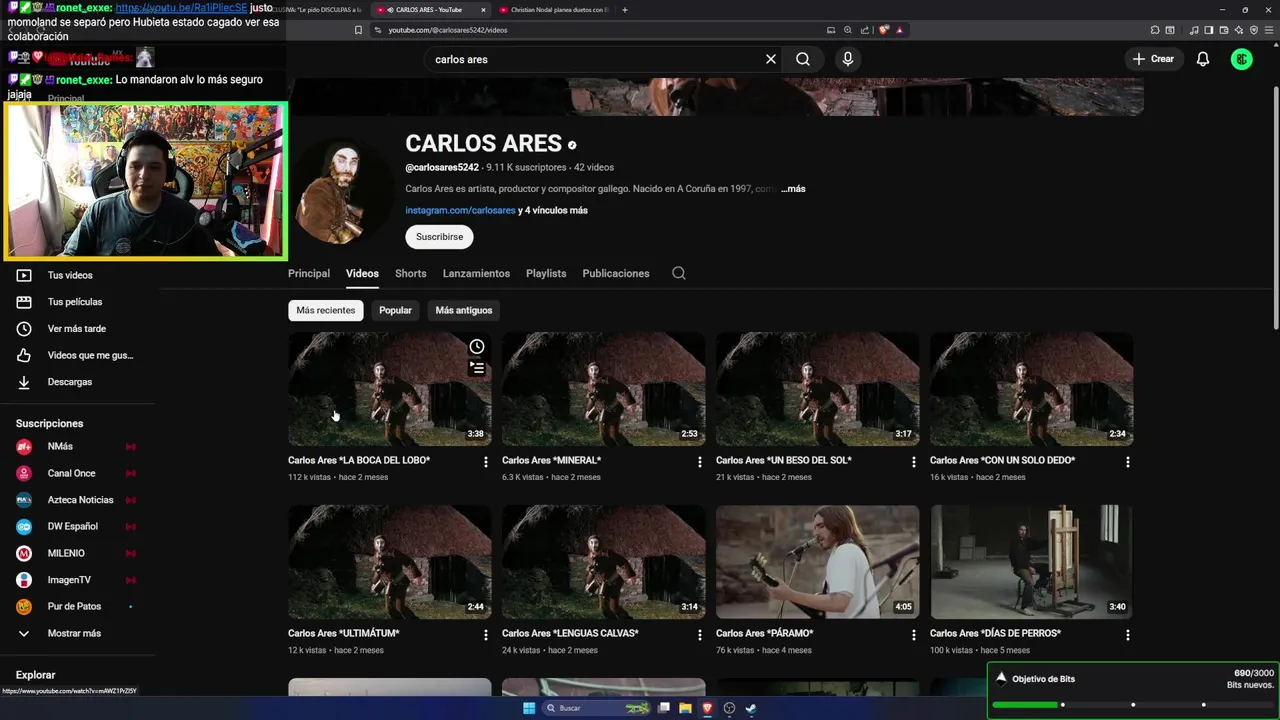Screen dimensions: 1280x720
Task: Open the account avatar menu
Action: click(1242, 59)
